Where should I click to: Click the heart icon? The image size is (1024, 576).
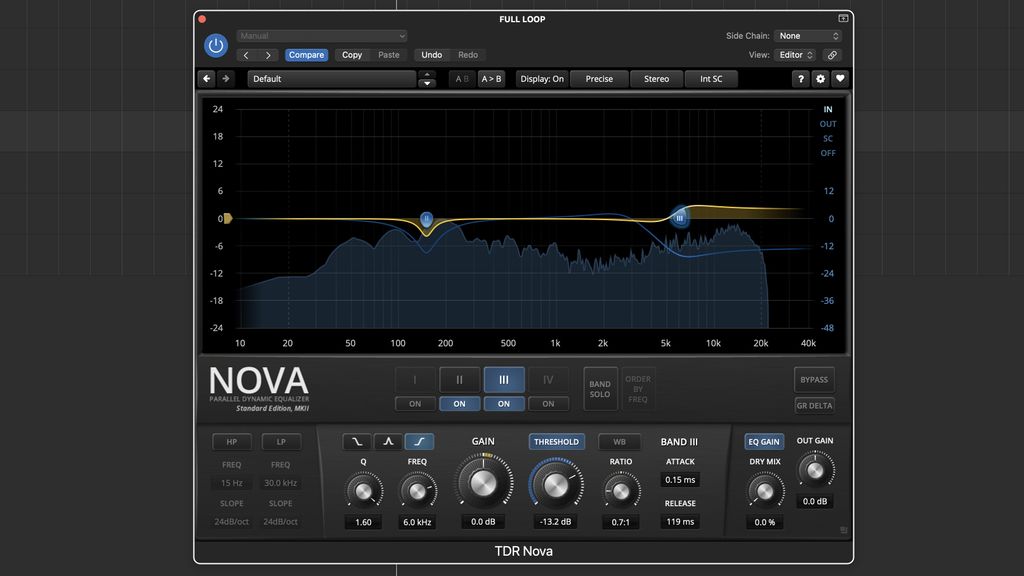tap(840, 79)
